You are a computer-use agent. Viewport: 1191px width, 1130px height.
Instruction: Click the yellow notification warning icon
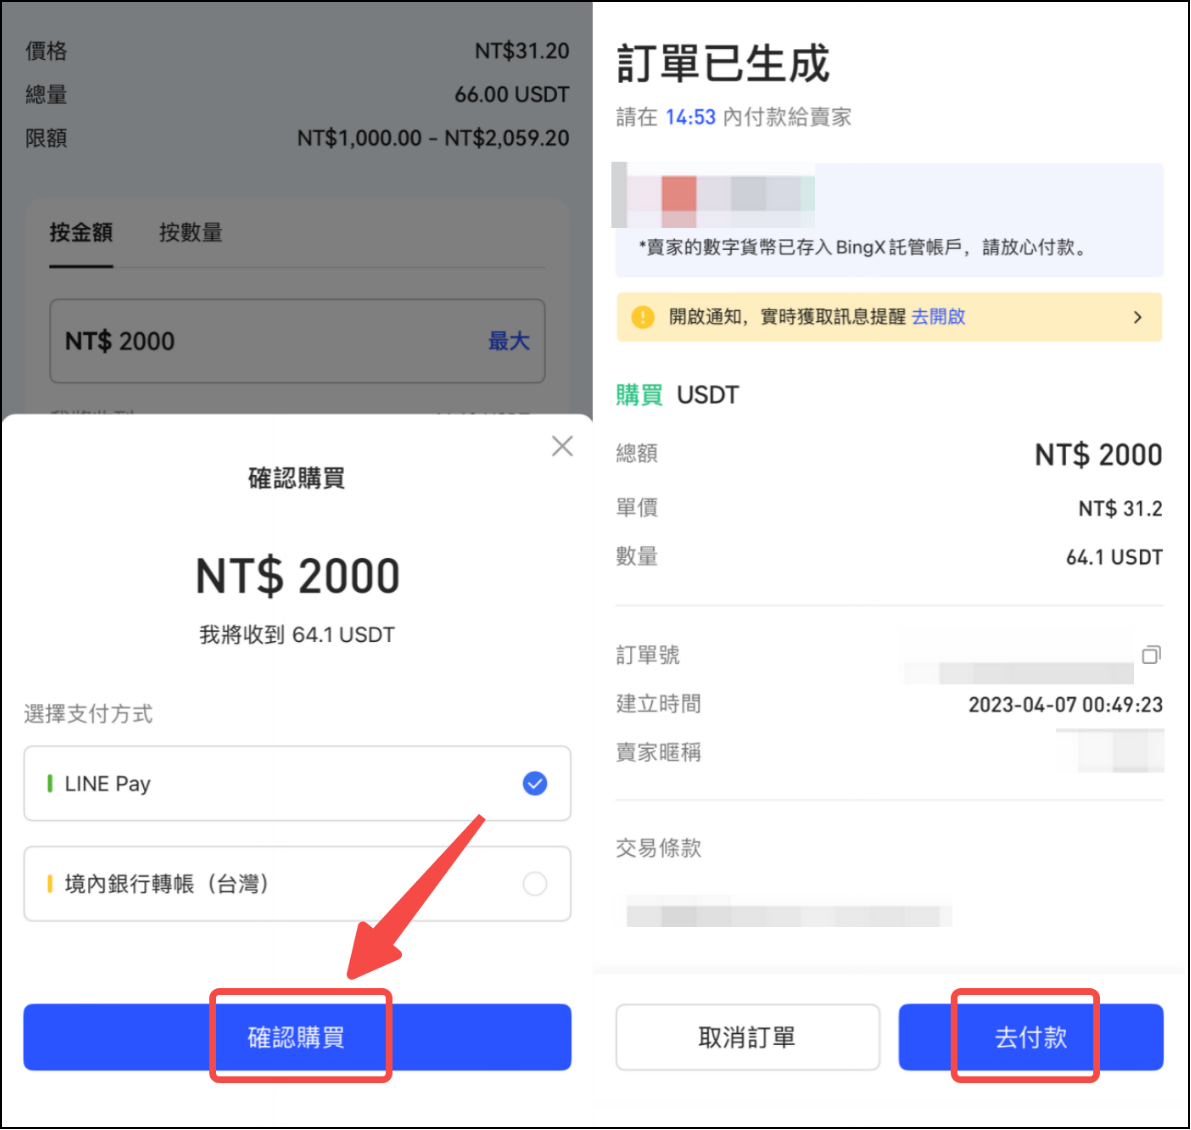[642, 317]
